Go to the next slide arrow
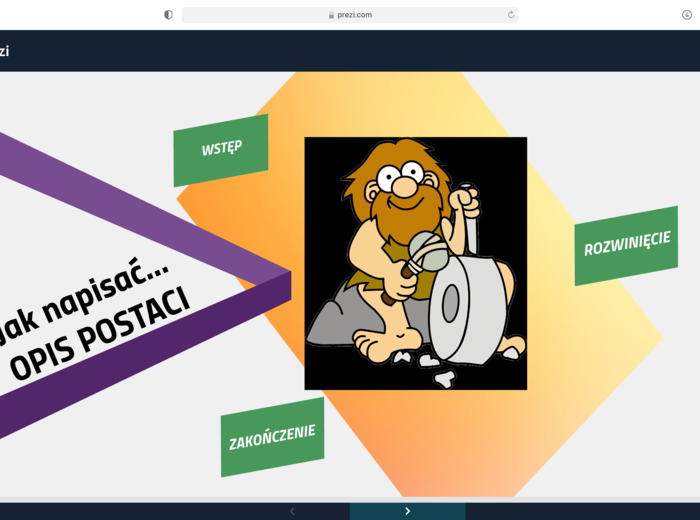700x520 pixels. (407, 511)
